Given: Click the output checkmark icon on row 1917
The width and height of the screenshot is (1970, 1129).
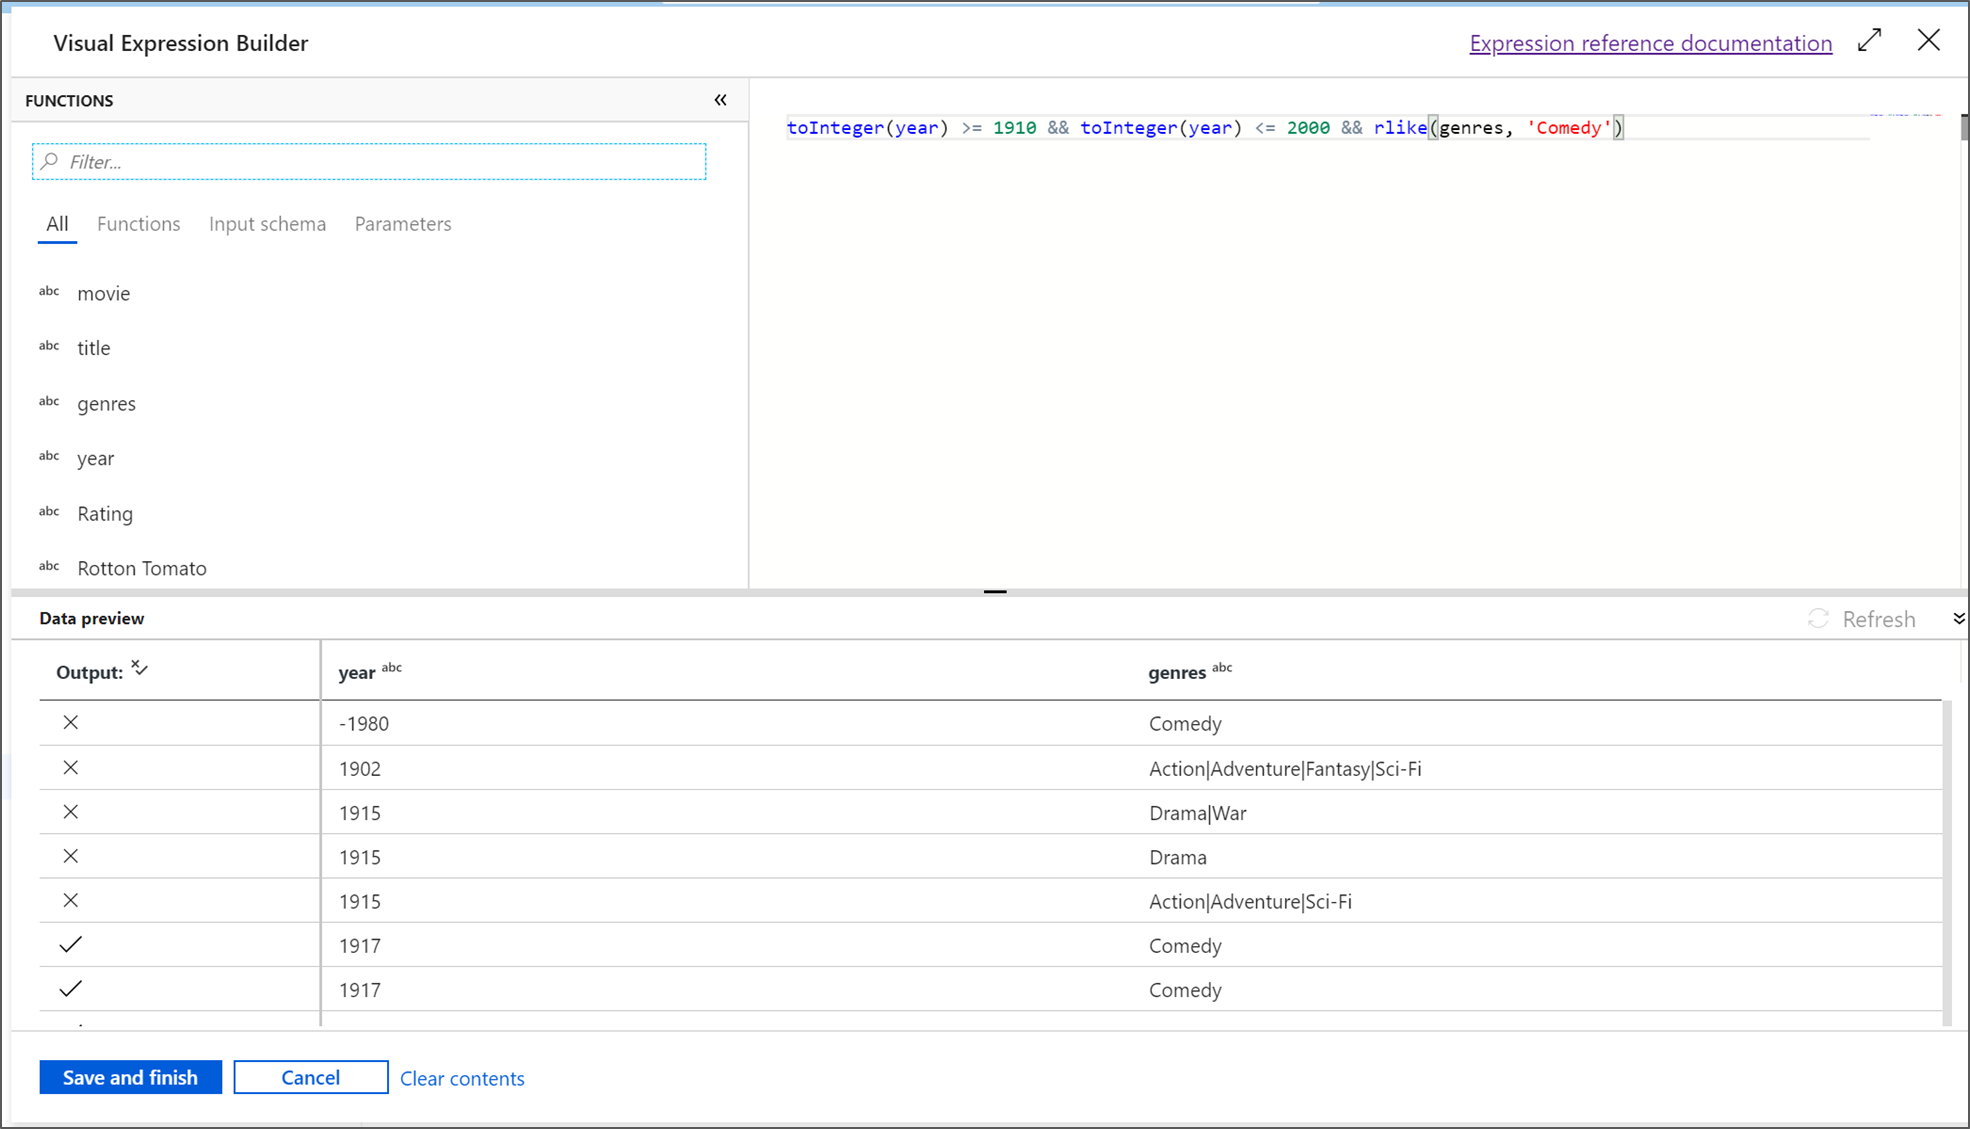Looking at the screenshot, I should (x=70, y=945).
